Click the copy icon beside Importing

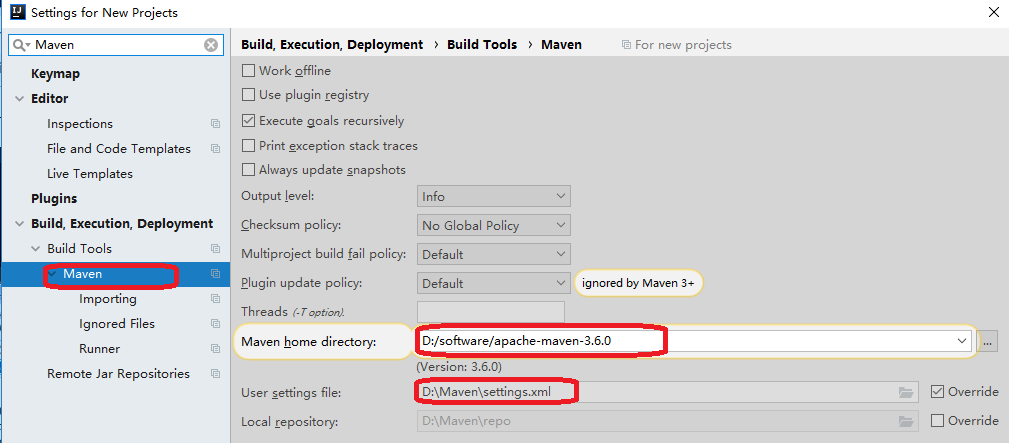[215, 299]
